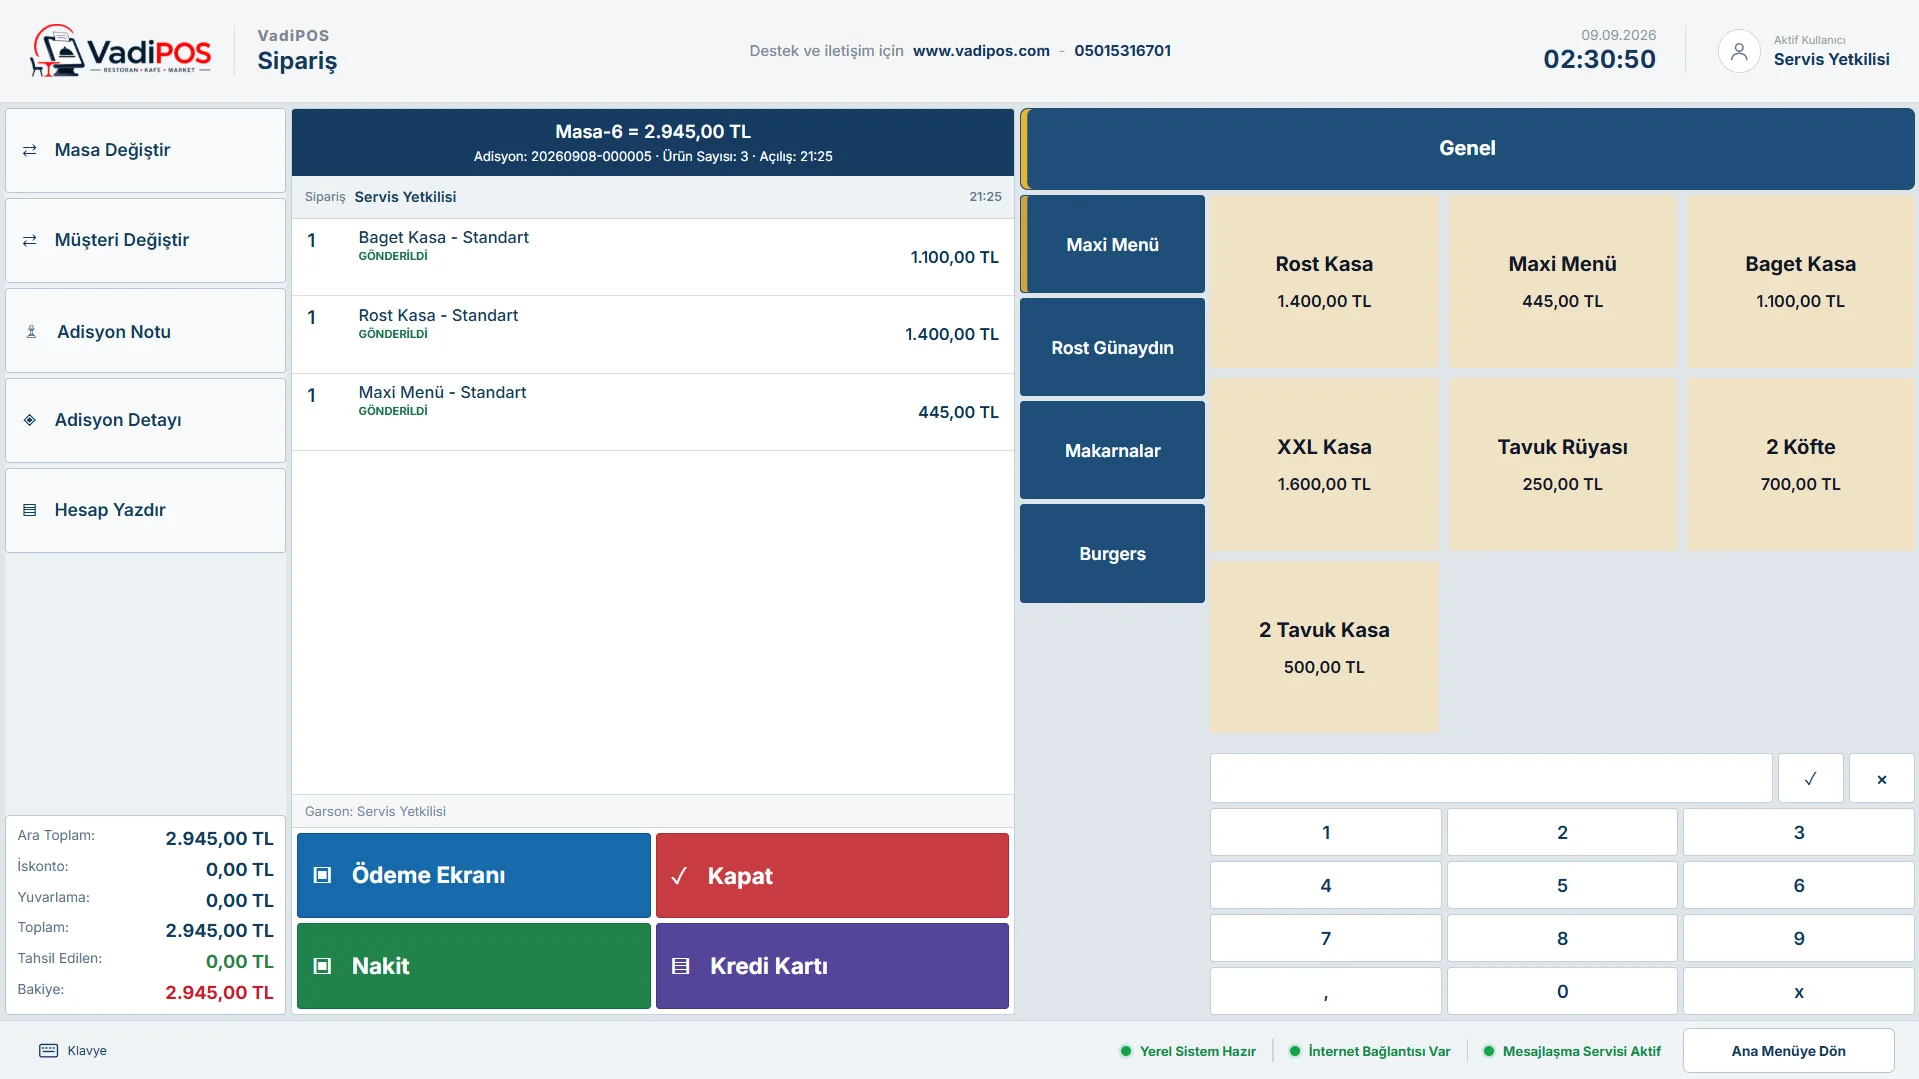This screenshot has height=1079, width=1919.
Task: Open the Burgers category
Action: 1112,553
